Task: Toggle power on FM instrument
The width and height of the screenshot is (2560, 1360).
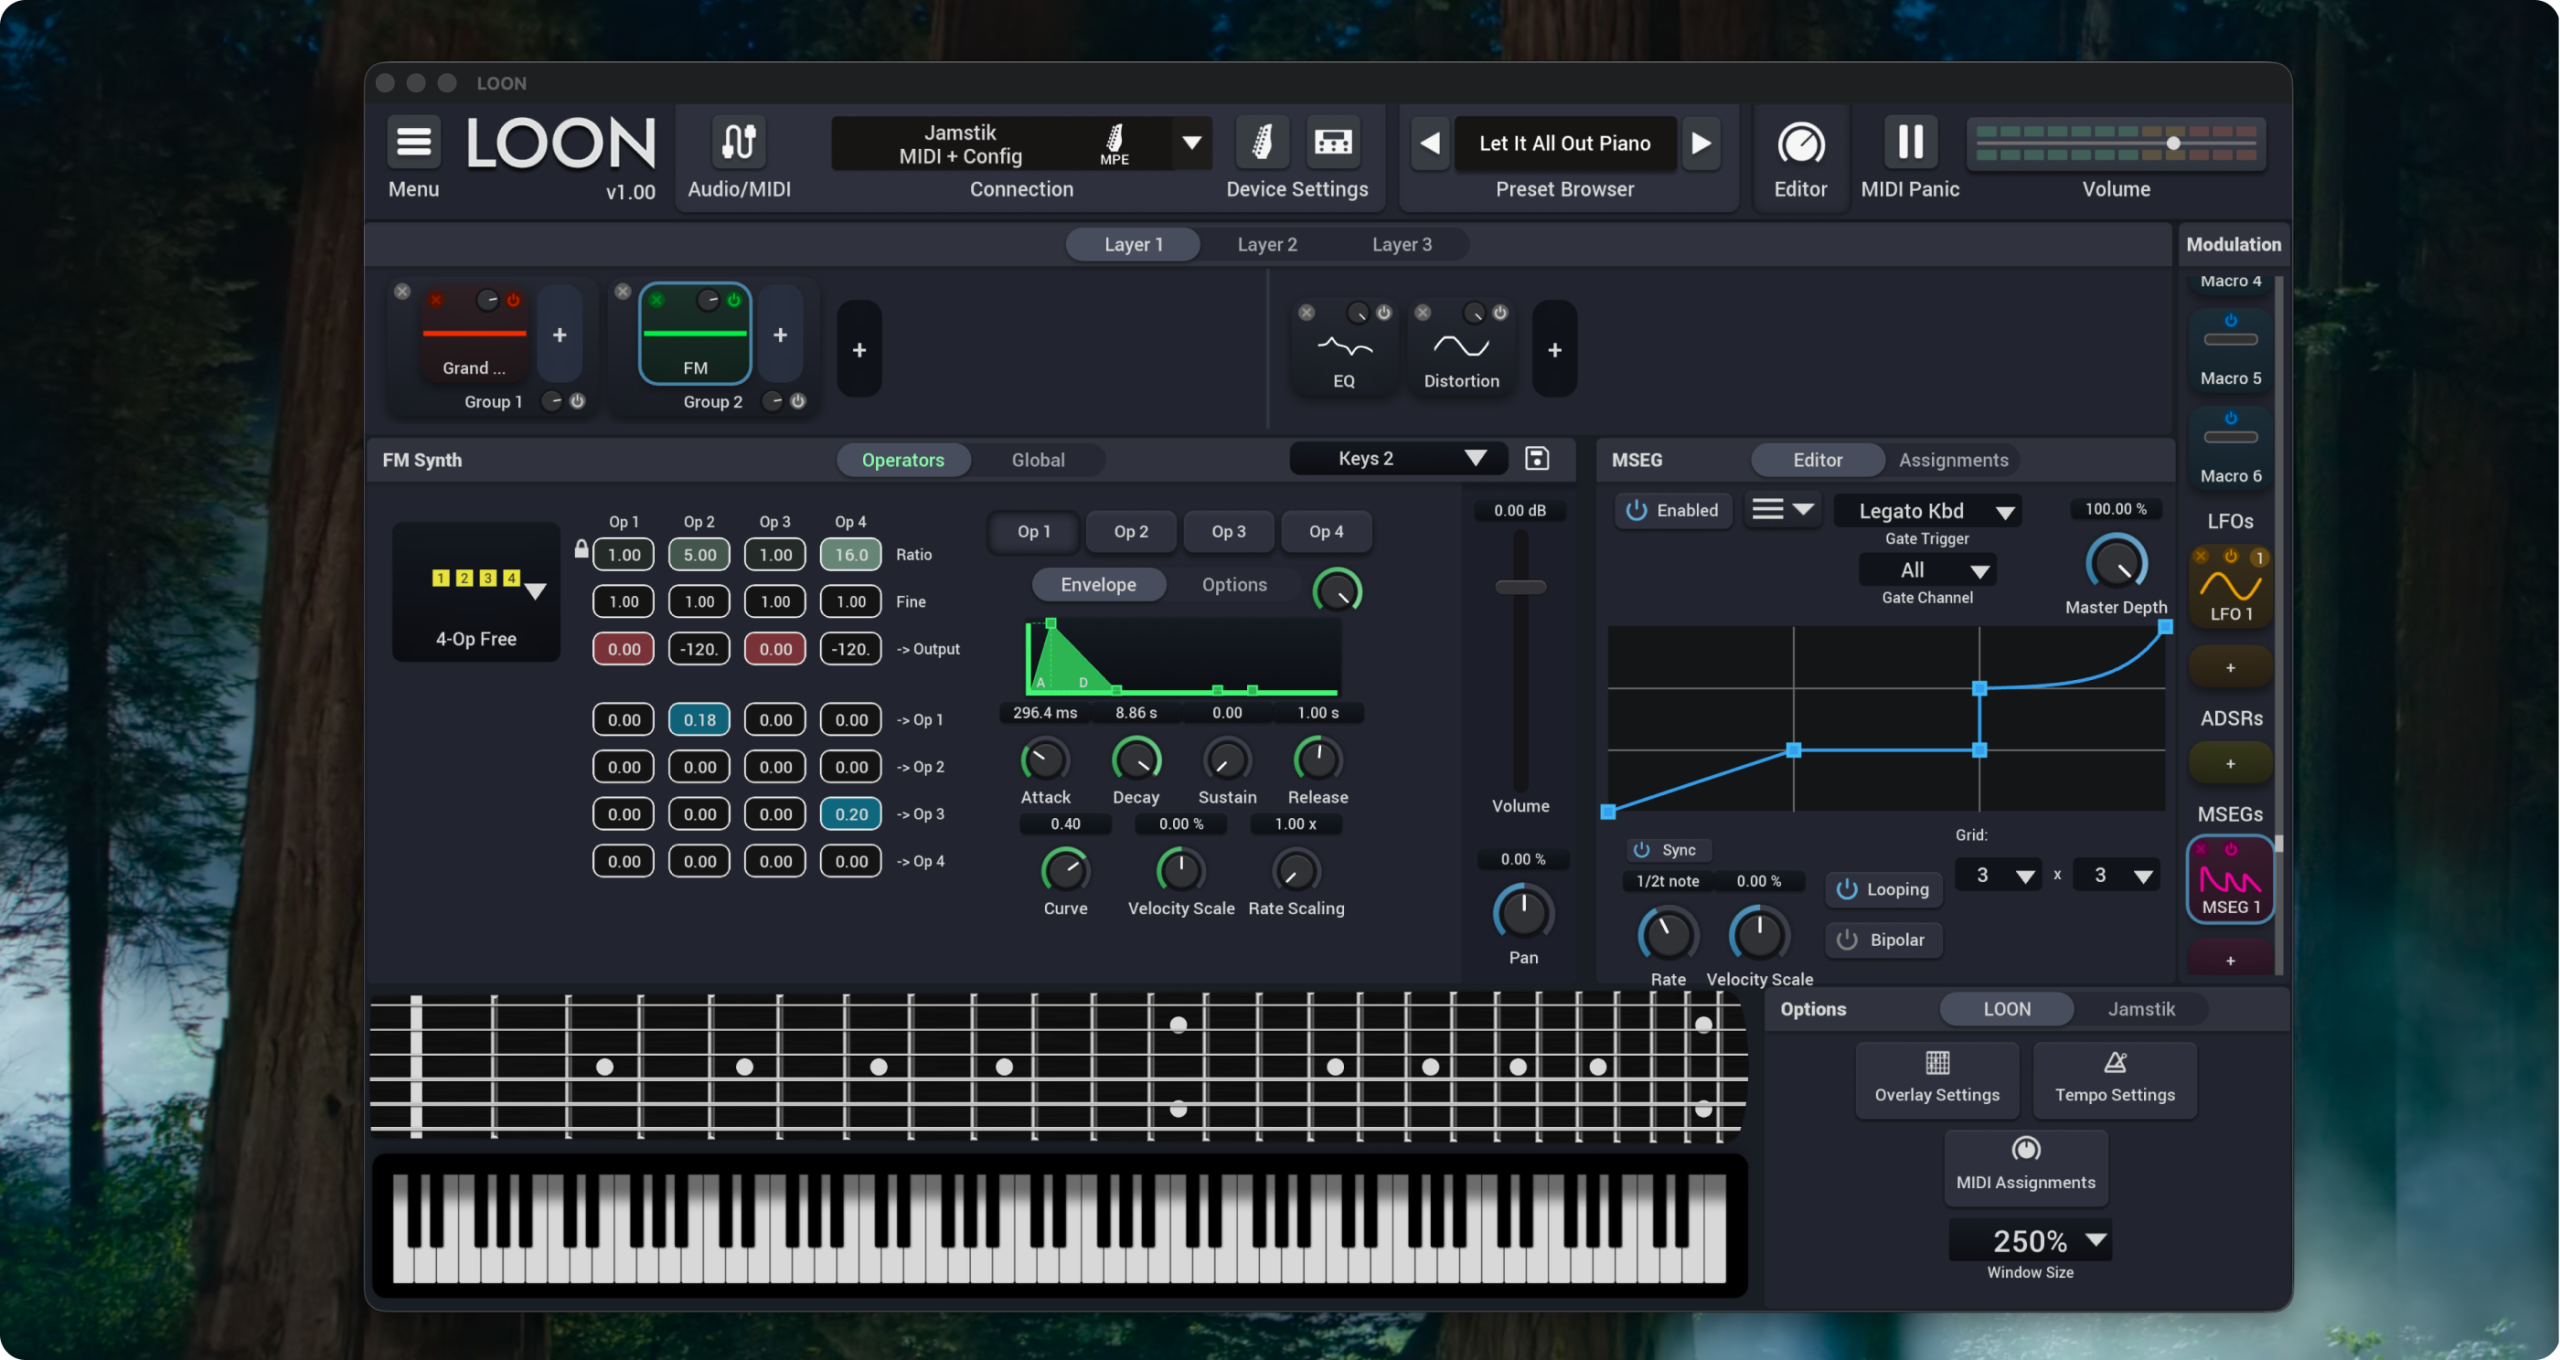Action: (x=733, y=300)
